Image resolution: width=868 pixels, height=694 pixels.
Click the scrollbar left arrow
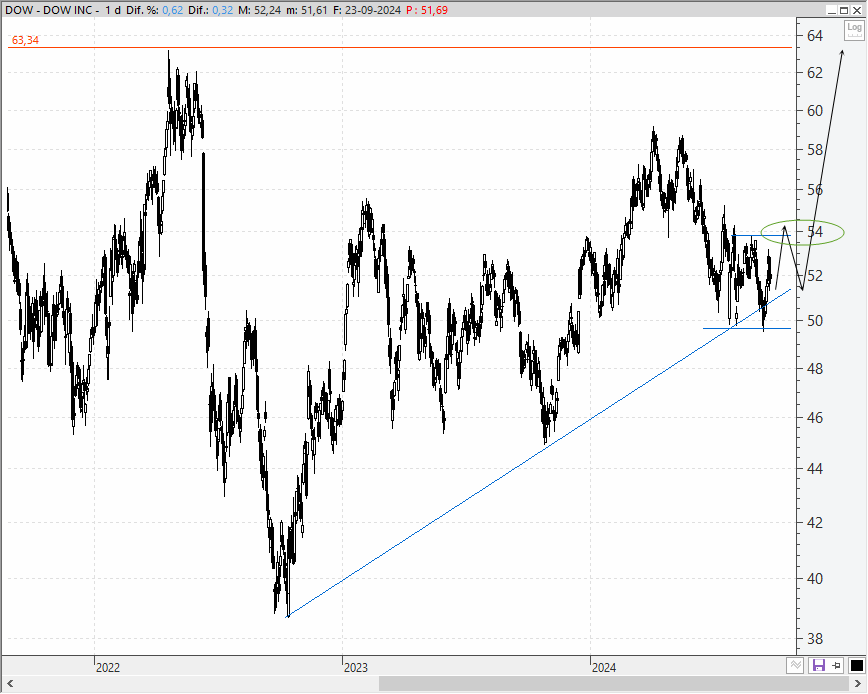9,684
